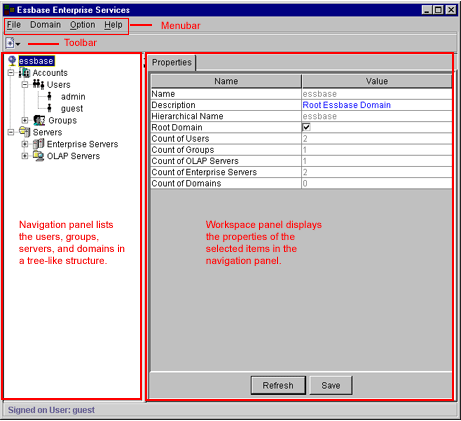Click the Enterprise Servers icon
The height and width of the screenshot is (421, 461).
click(x=38, y=144)
